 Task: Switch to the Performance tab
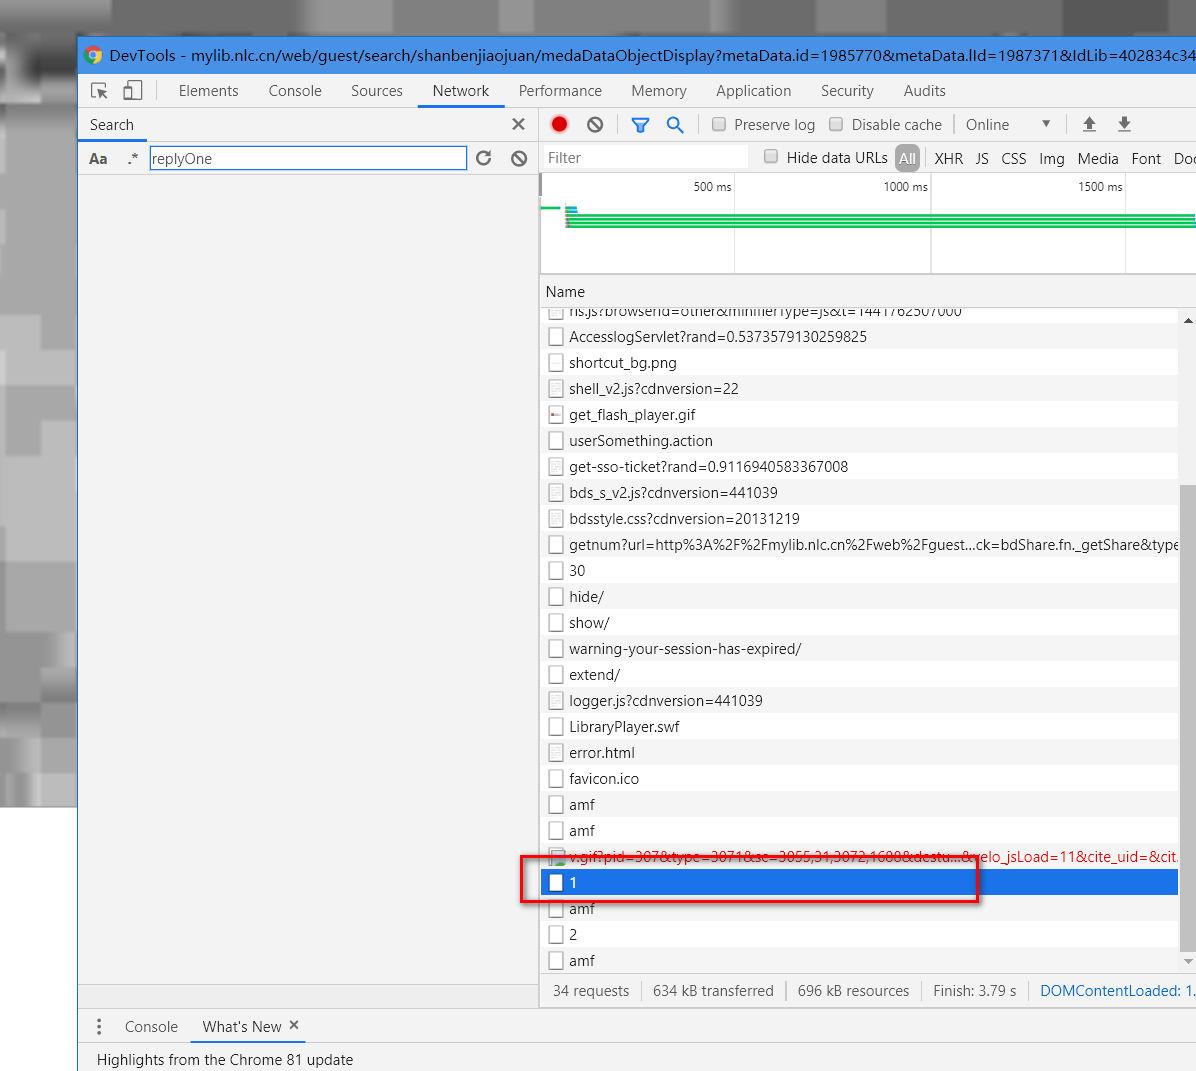pyautogui.click(x=560, y=91)
